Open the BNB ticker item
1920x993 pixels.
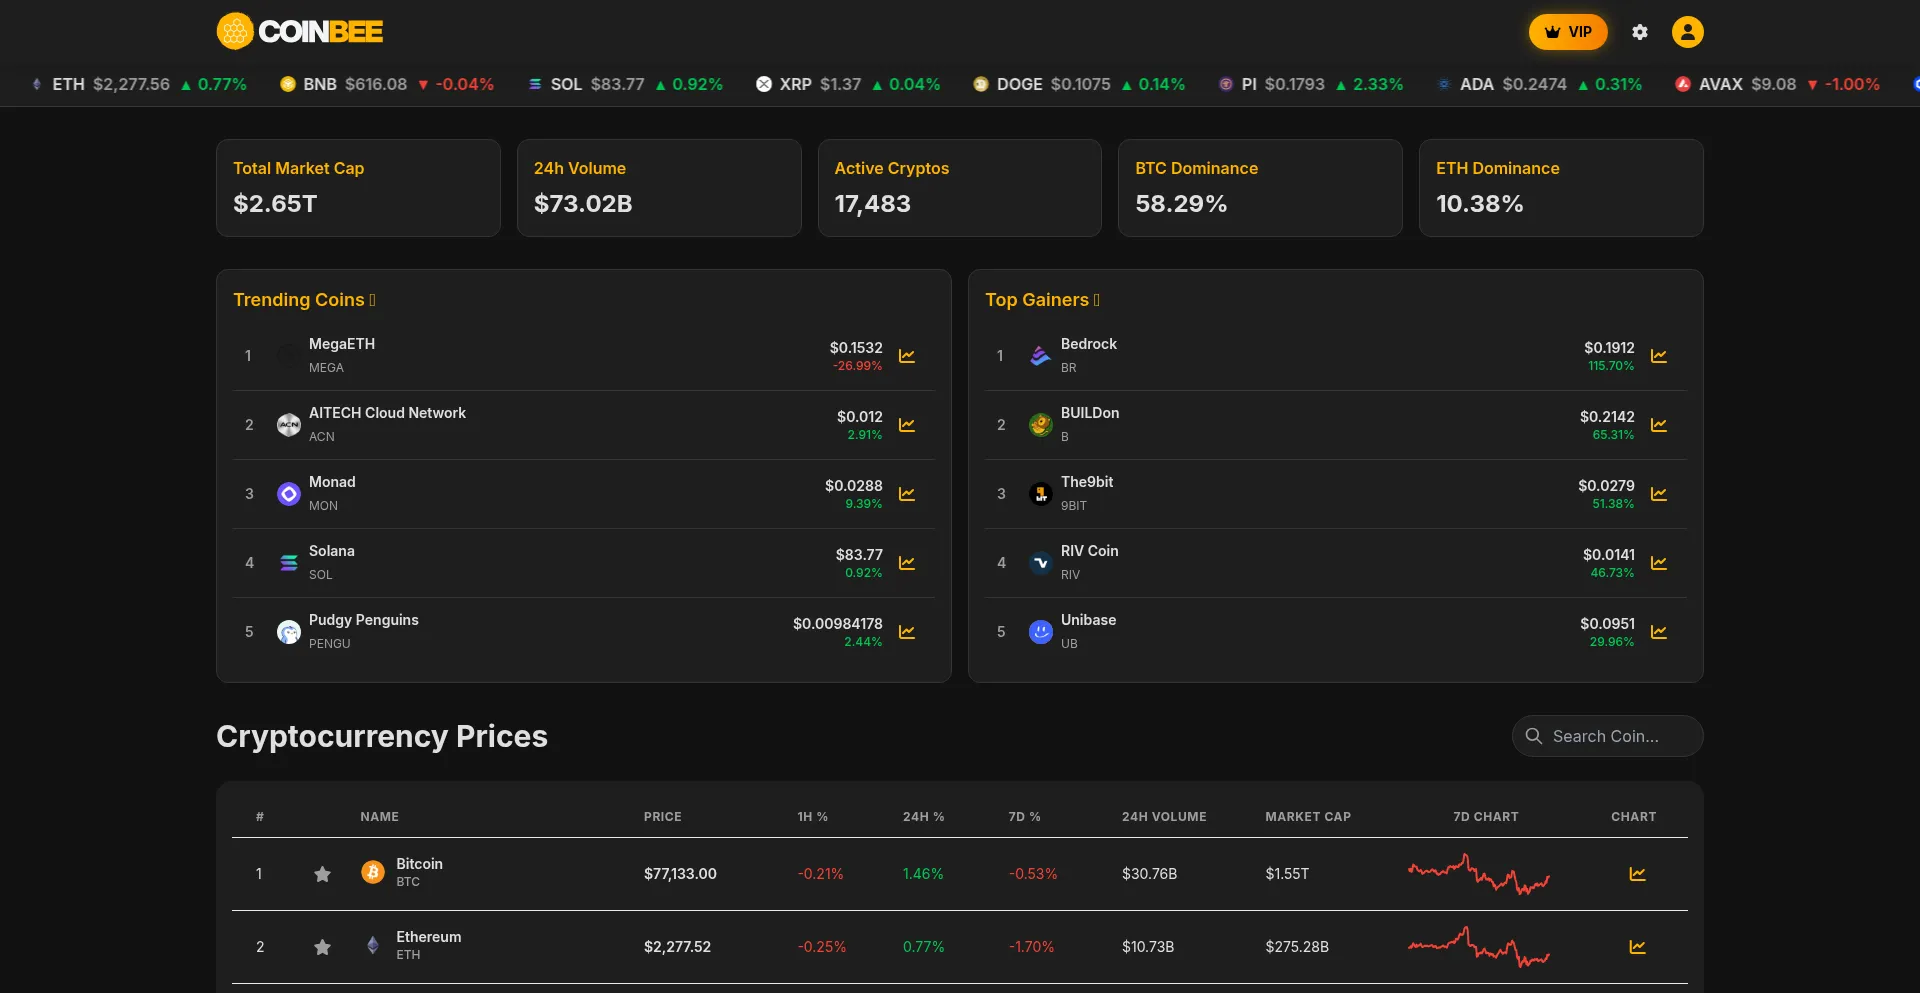tap(387, 84)
